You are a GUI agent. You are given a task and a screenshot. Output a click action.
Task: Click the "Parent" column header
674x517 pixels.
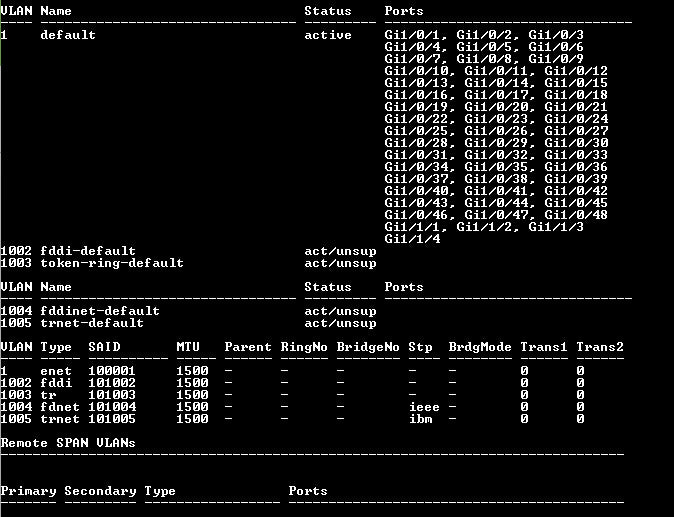[x=248, y=347]
